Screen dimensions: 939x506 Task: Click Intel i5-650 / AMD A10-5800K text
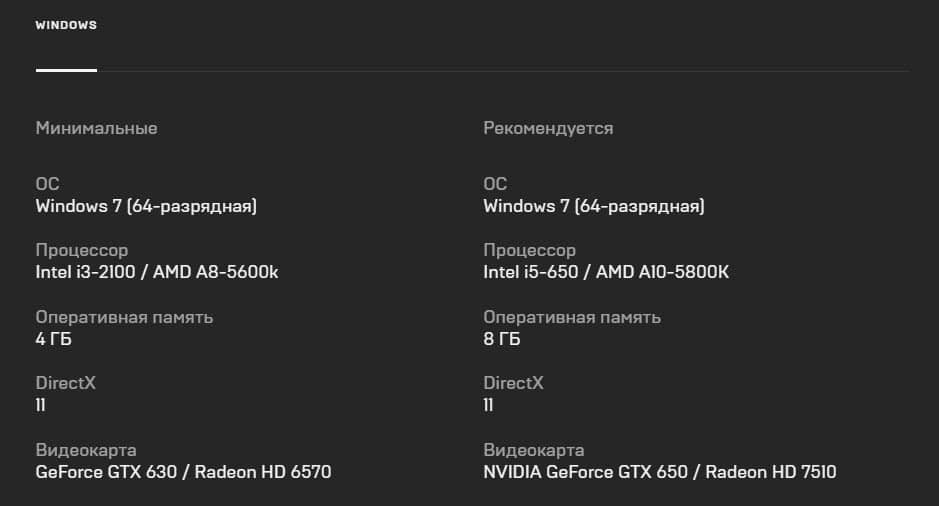click(x=606, y=272)
